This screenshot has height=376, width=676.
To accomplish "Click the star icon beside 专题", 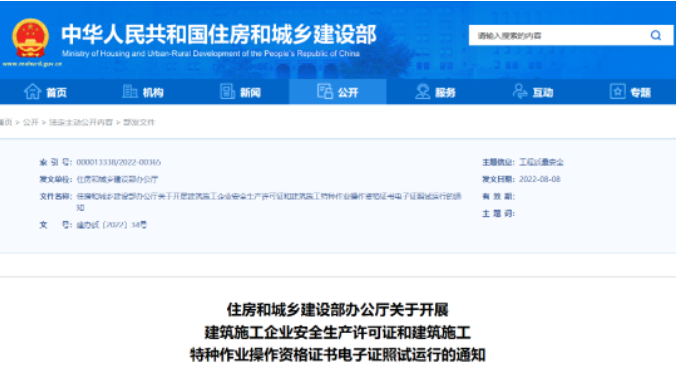I will click(617, 91).
